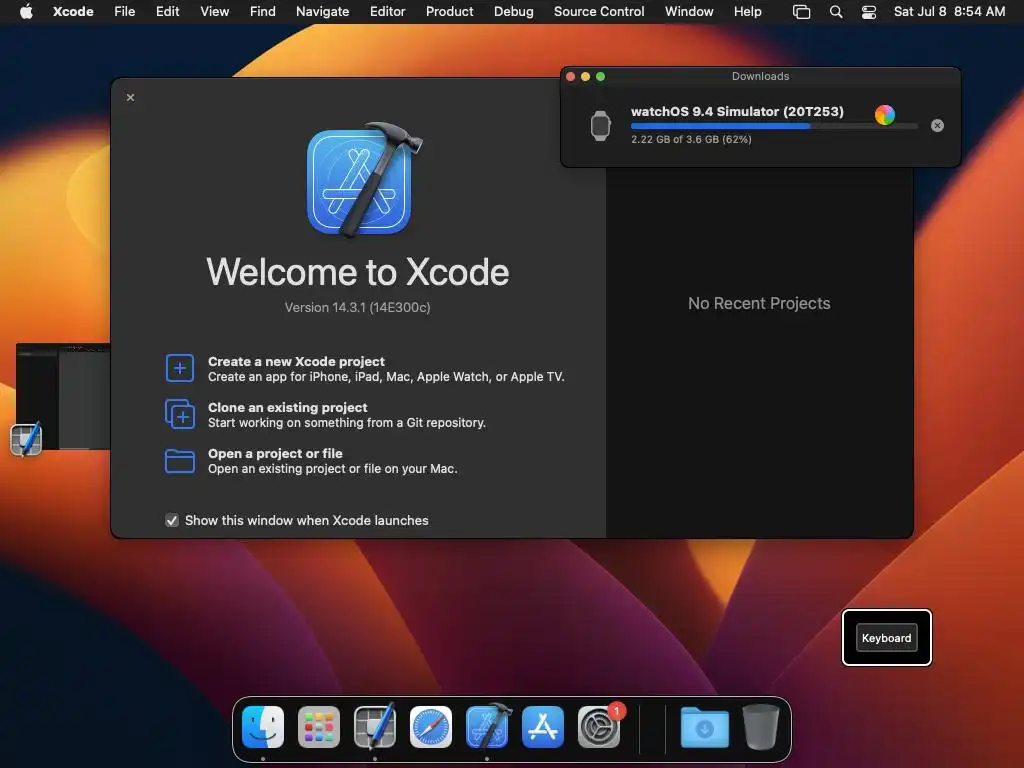
Task: Open the Navigate menu
Action: pyautogui.click(x=322, y=11)
